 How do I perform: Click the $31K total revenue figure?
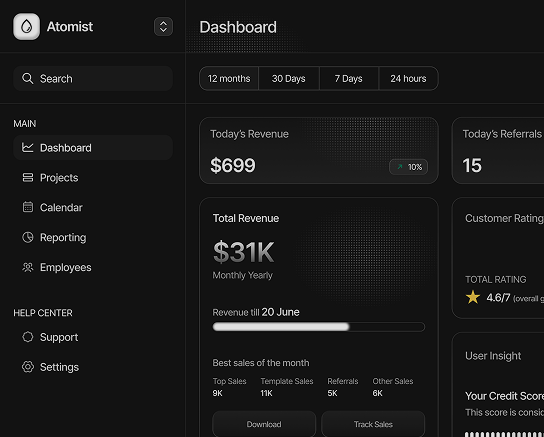pyautogui.click(x=244, y=252)
